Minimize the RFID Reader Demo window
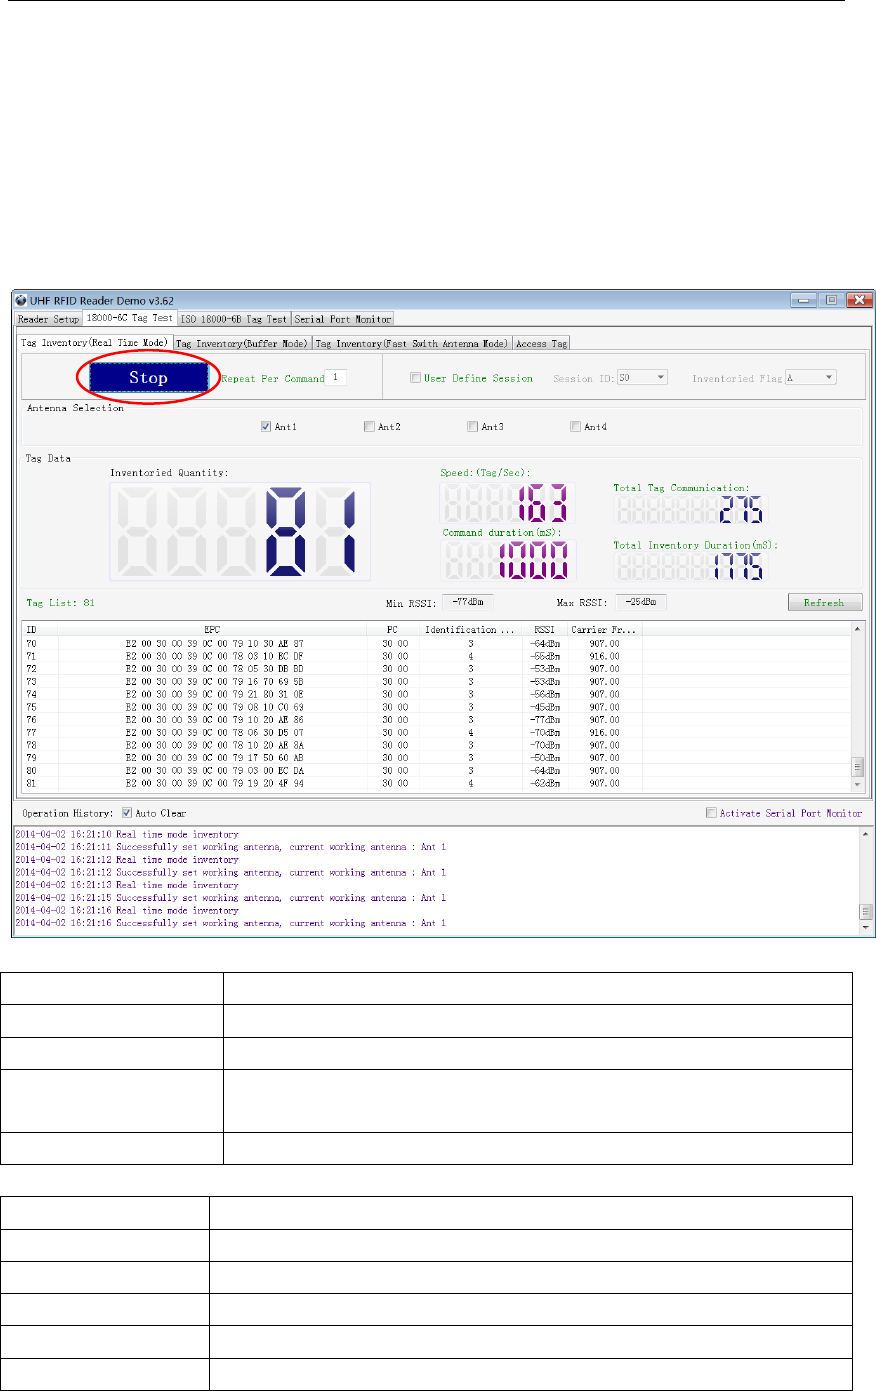Screen dimensions: 876x1391 [x=804, y=300]
